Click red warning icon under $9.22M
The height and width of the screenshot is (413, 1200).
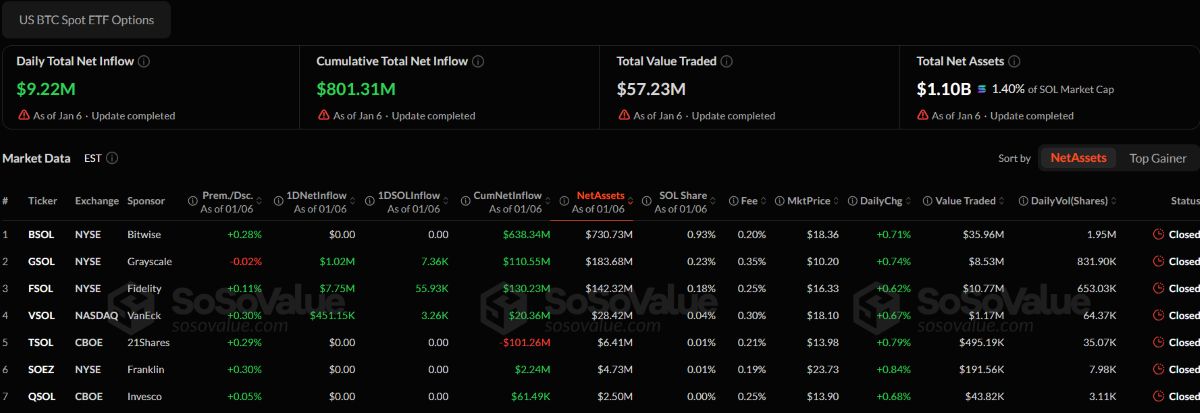tap(23, 115)
